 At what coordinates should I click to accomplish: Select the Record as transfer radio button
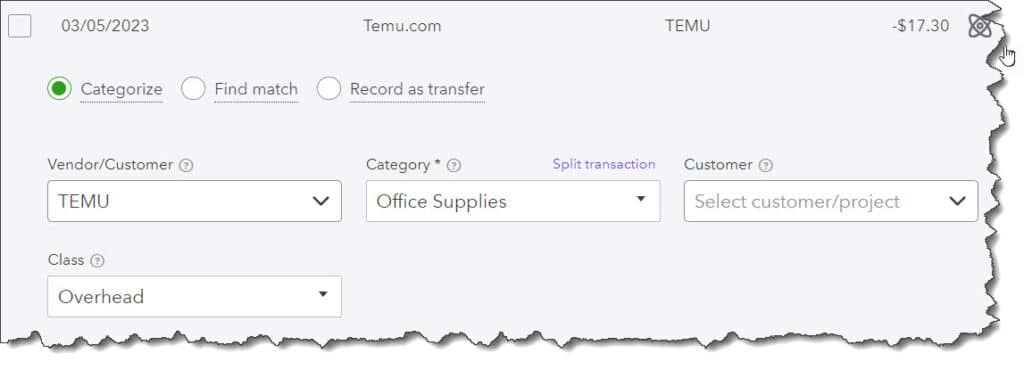pyautogui.click(x=328, y=89)
